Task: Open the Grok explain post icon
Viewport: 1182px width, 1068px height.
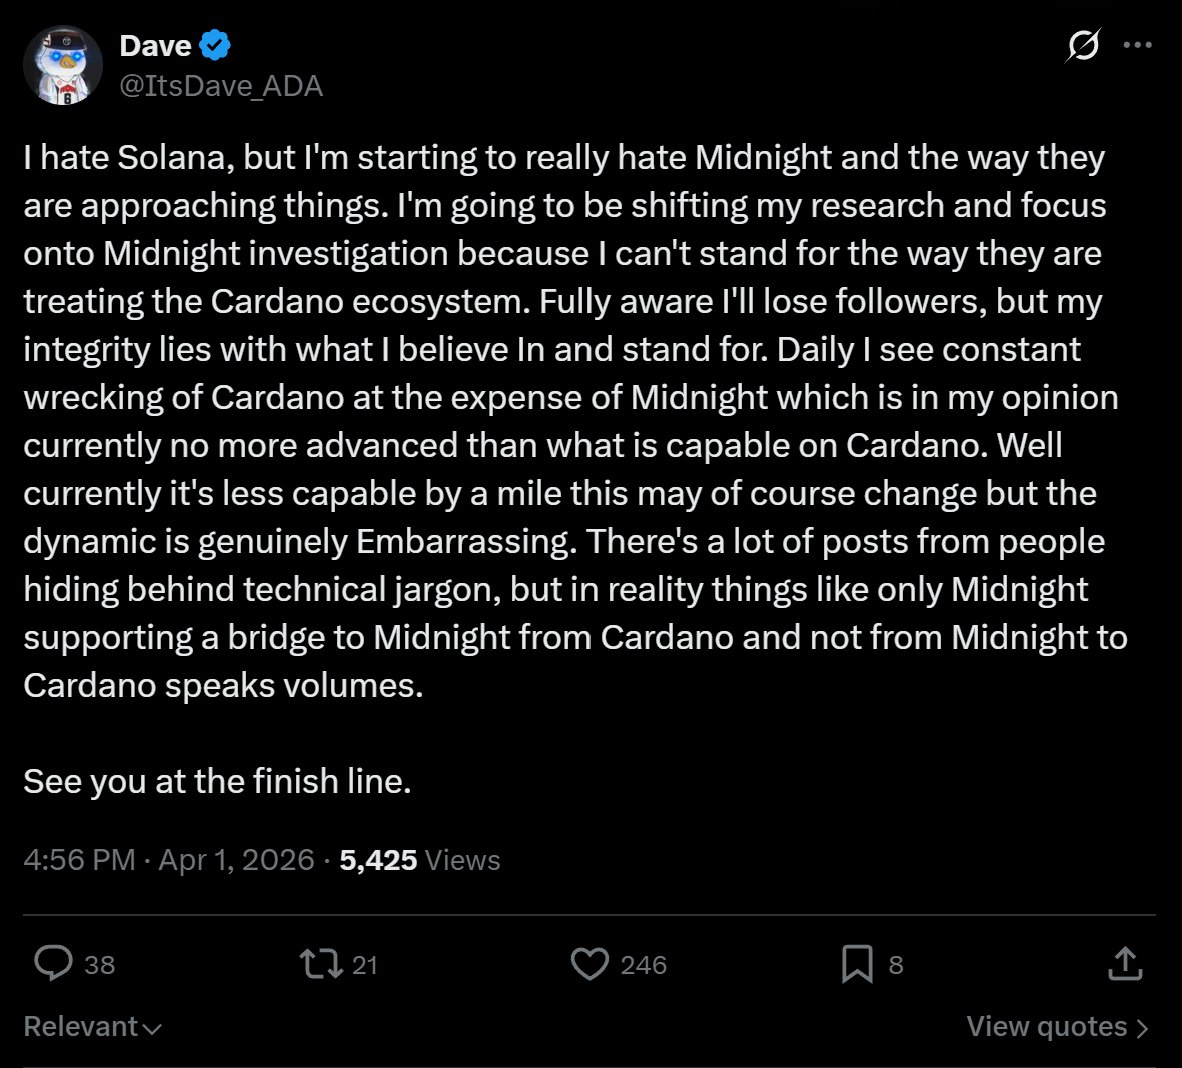Action: [x=1084, y=45]
